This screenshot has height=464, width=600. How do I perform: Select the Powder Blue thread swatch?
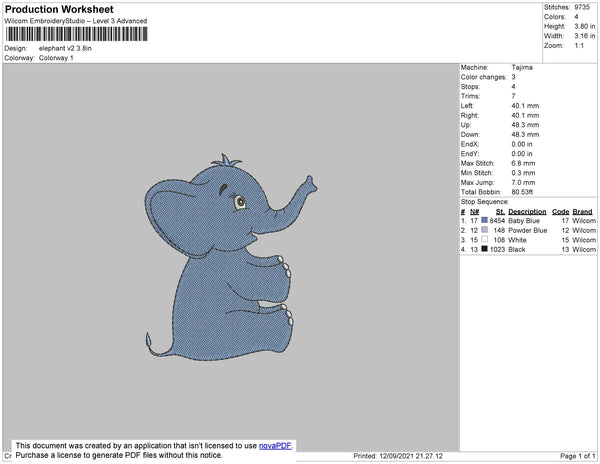point(485,231)
